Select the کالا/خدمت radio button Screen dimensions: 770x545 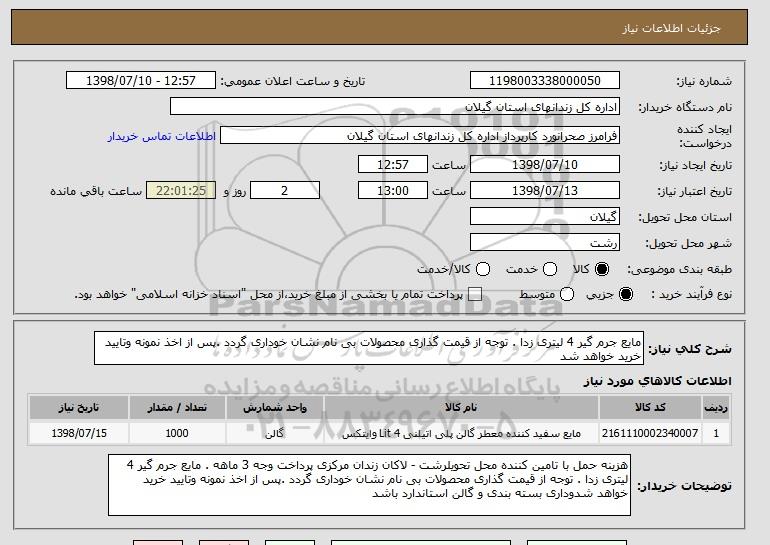483,269
